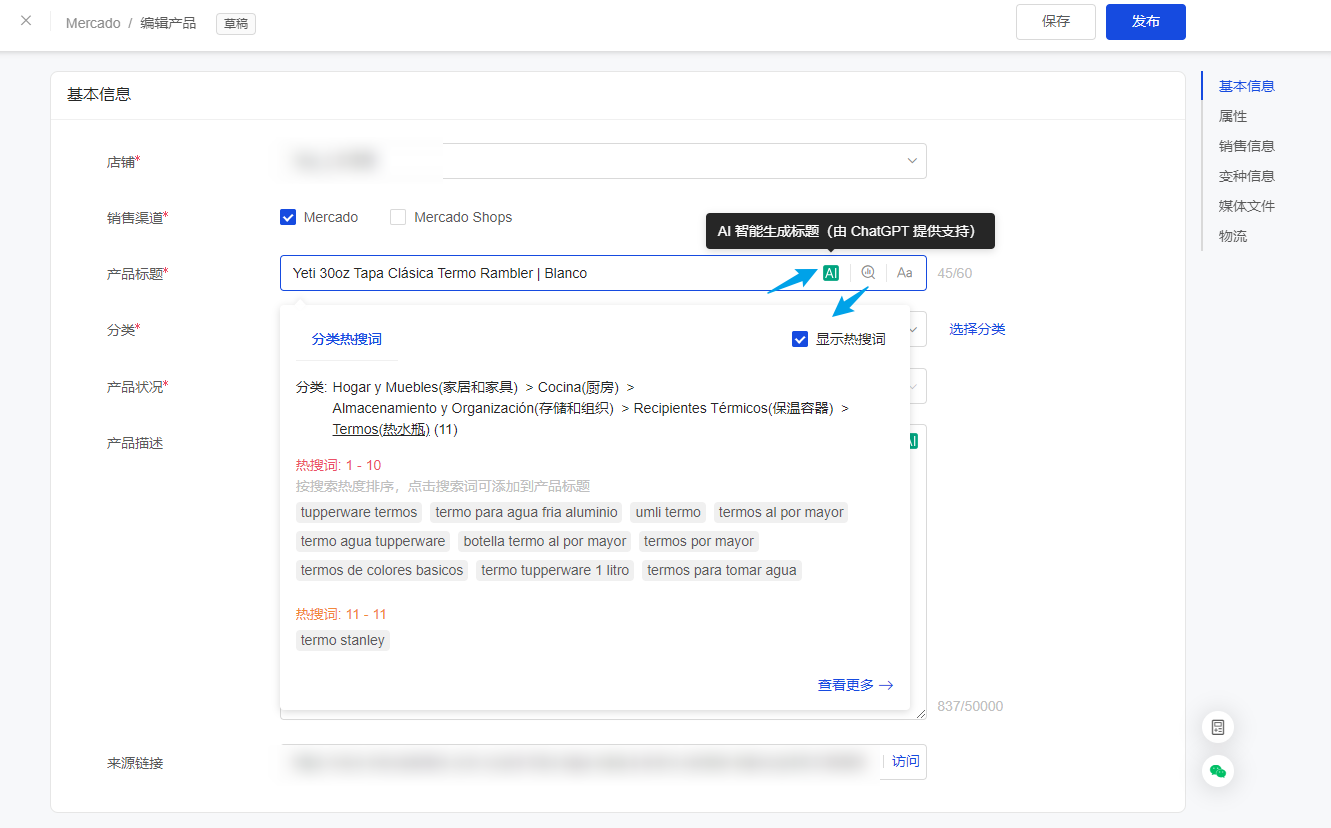The image size is (1331, 828).
Task: Jump to 属性 section in sidebar
Action: (x=1233, y=116)
